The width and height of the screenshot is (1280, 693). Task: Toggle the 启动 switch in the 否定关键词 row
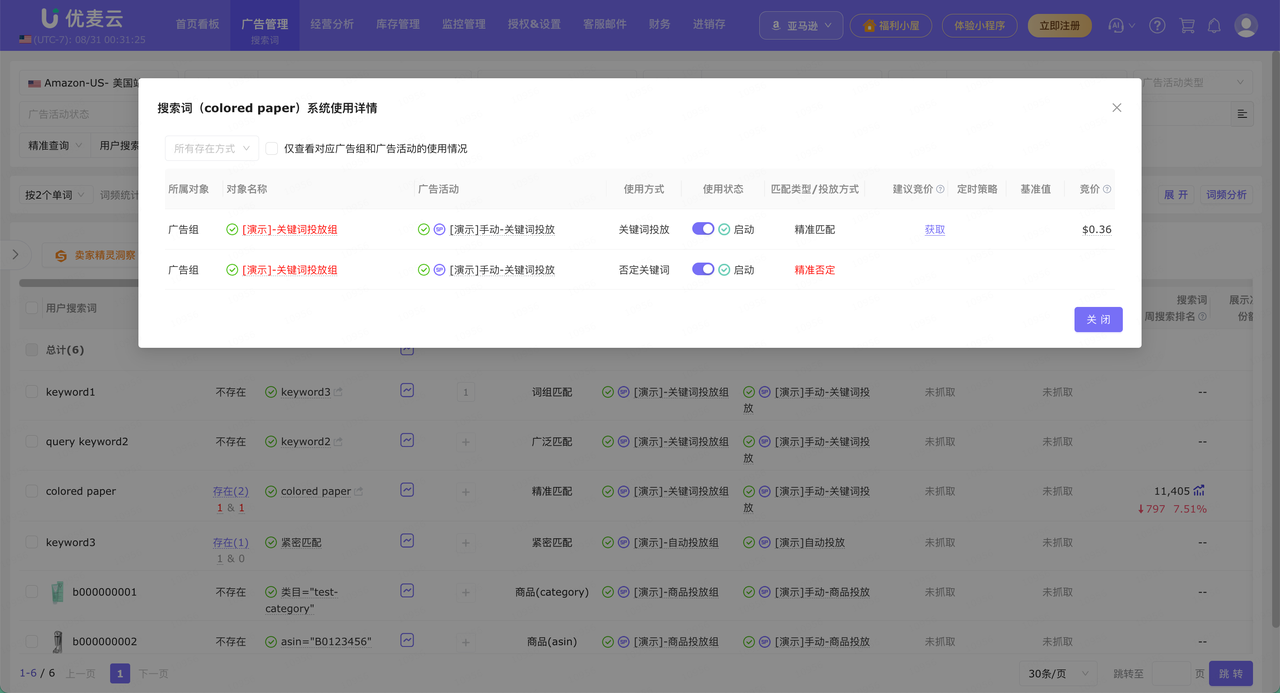coord(703,269)
